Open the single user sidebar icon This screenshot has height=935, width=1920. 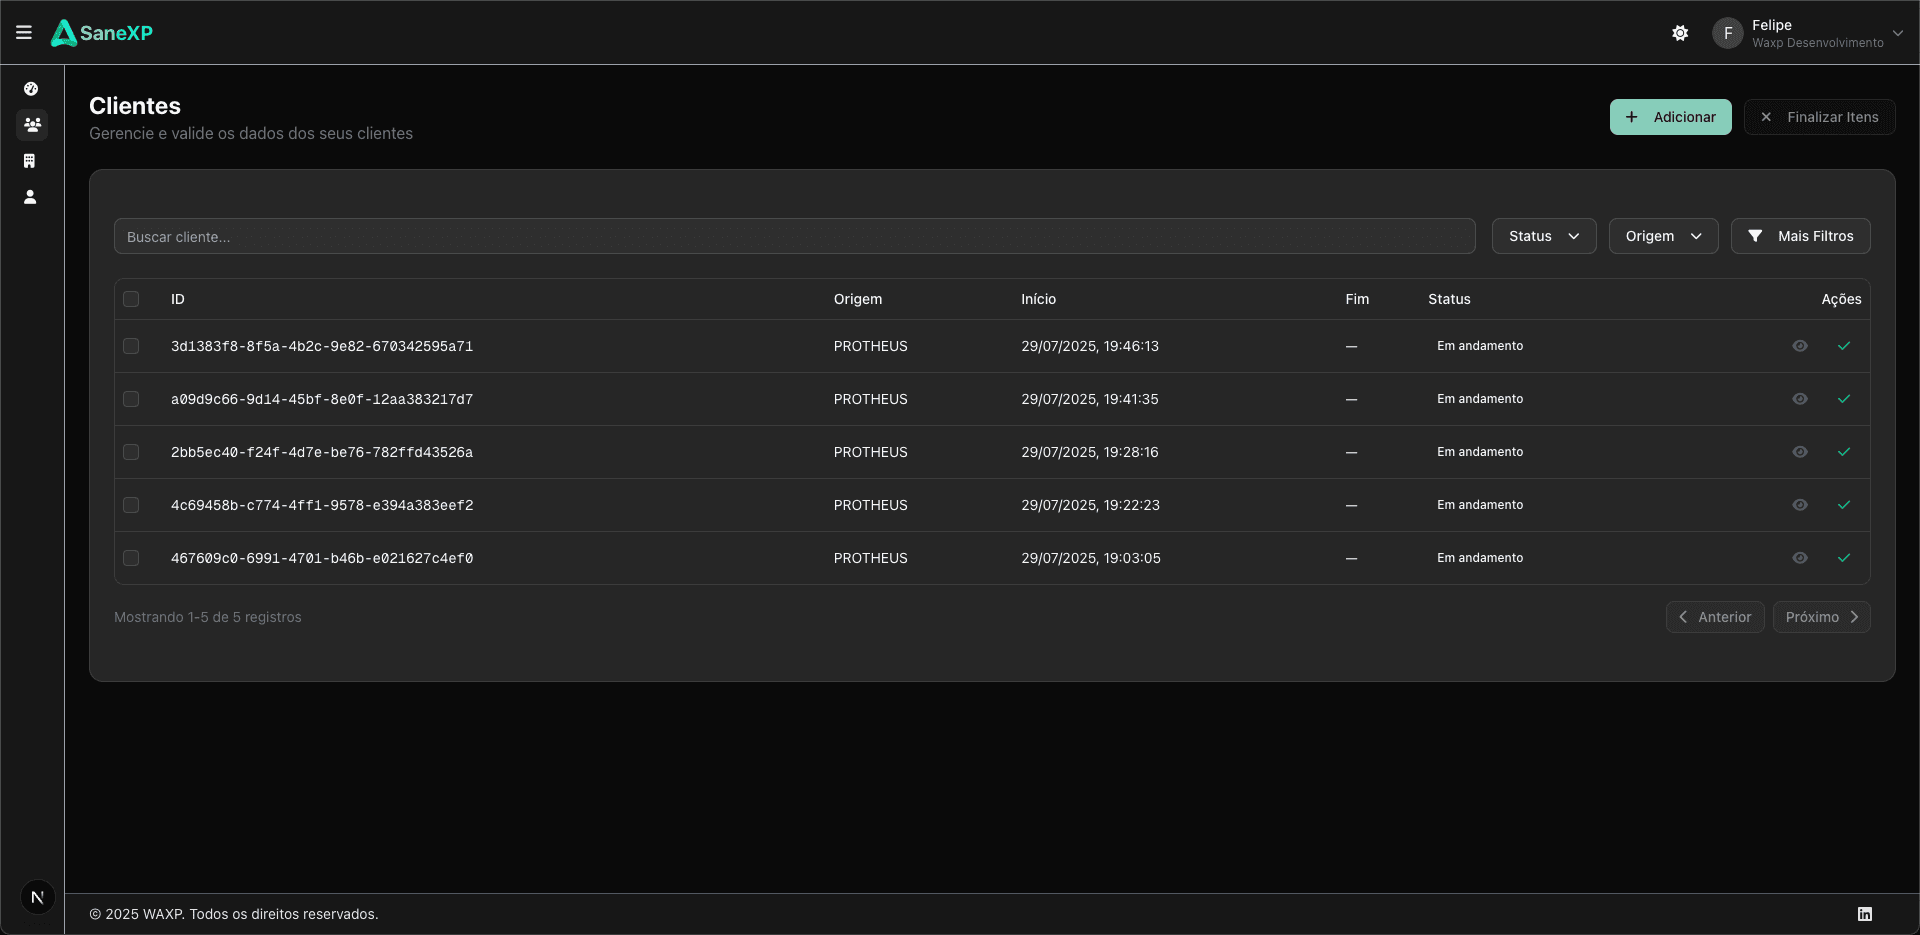(x=30, y=197)
